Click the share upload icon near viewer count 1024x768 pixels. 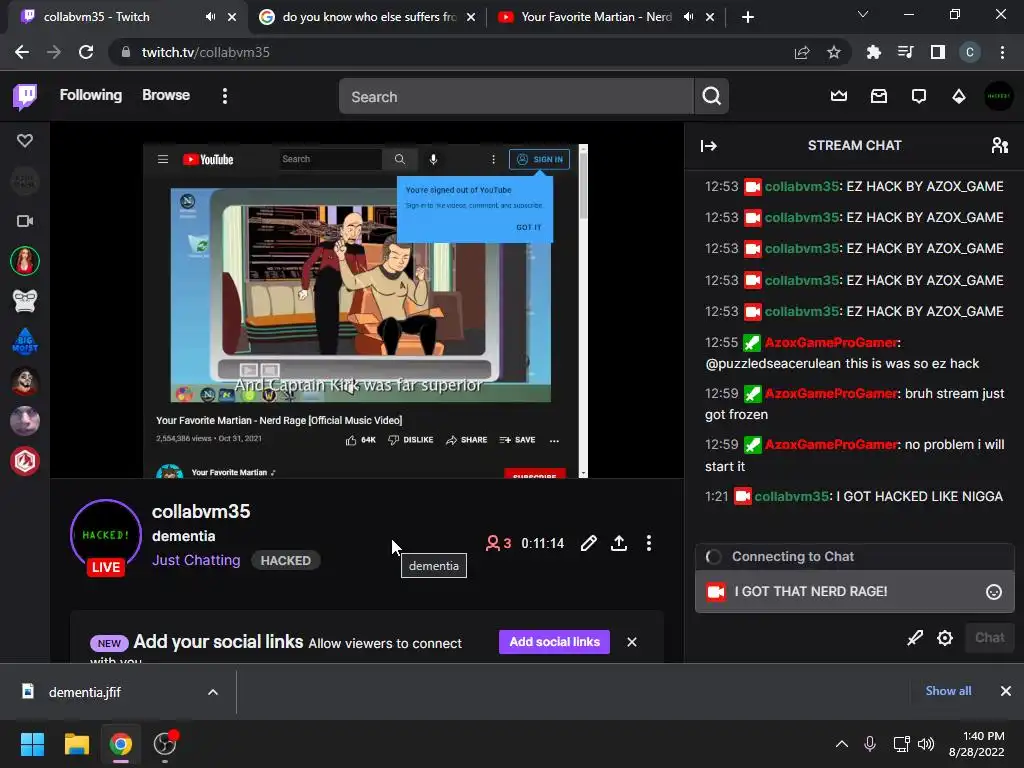click(x=618, y=543)
